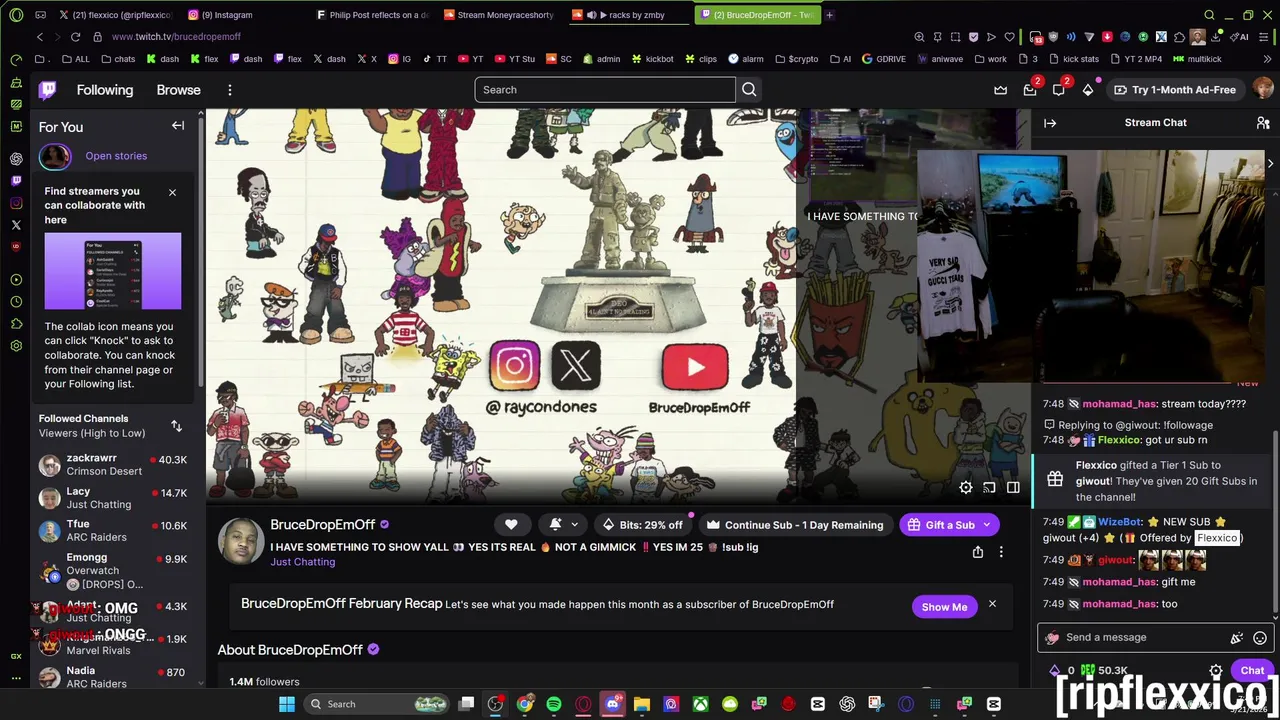Collapse the For You sidebar
This screenshot has height=720, width=1280.
(x=178, y=126)
